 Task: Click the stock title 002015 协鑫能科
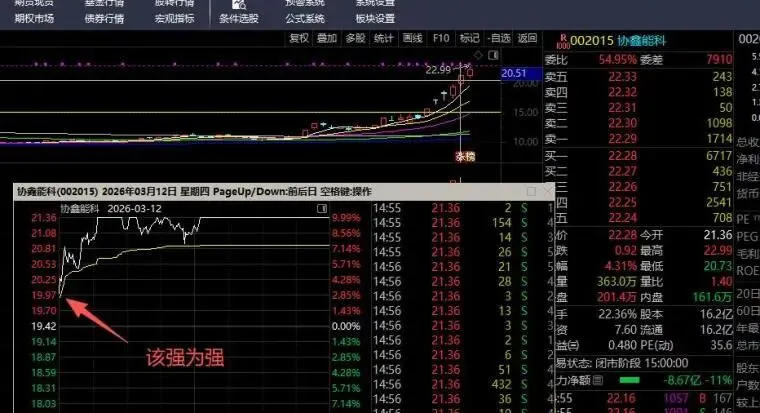(618, 41)
